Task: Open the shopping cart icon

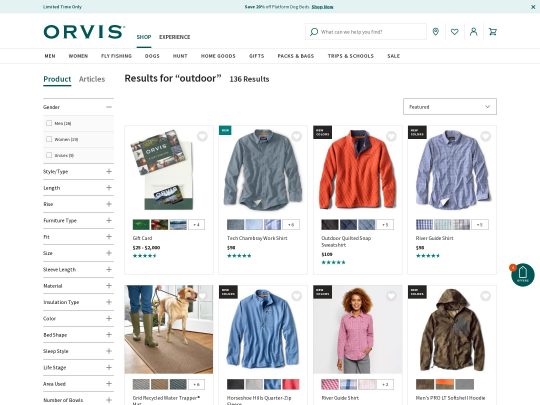Action: pos(493,32)
